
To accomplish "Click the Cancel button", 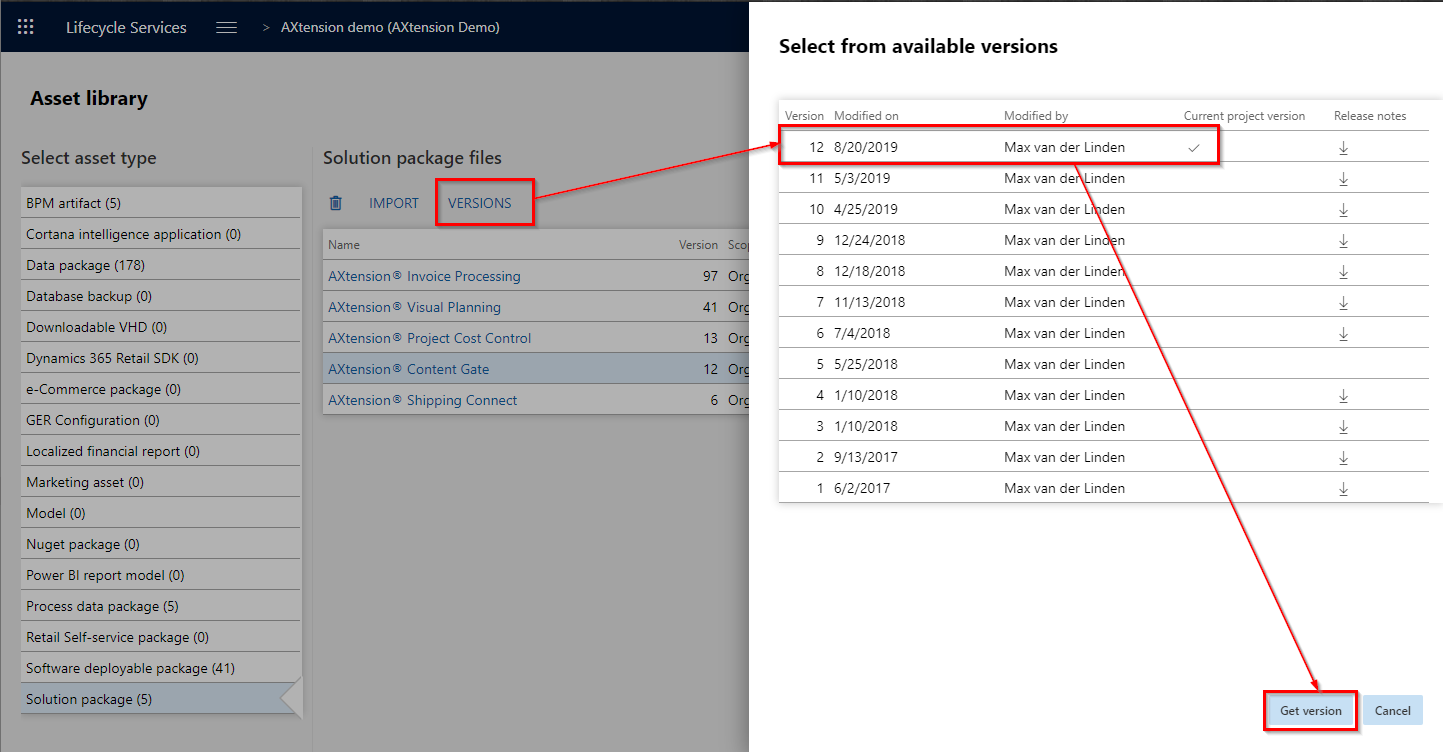I will point(1392,711).
